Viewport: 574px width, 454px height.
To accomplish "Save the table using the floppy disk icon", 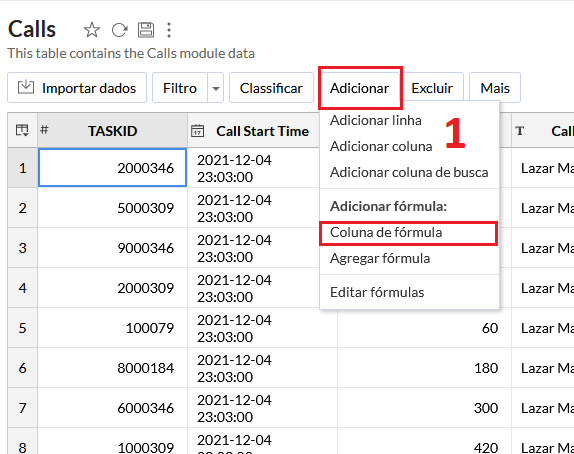I will (x=146, y=30).
